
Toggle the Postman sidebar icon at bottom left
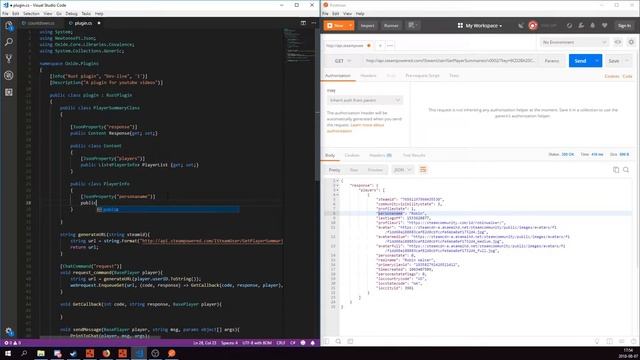326,341
